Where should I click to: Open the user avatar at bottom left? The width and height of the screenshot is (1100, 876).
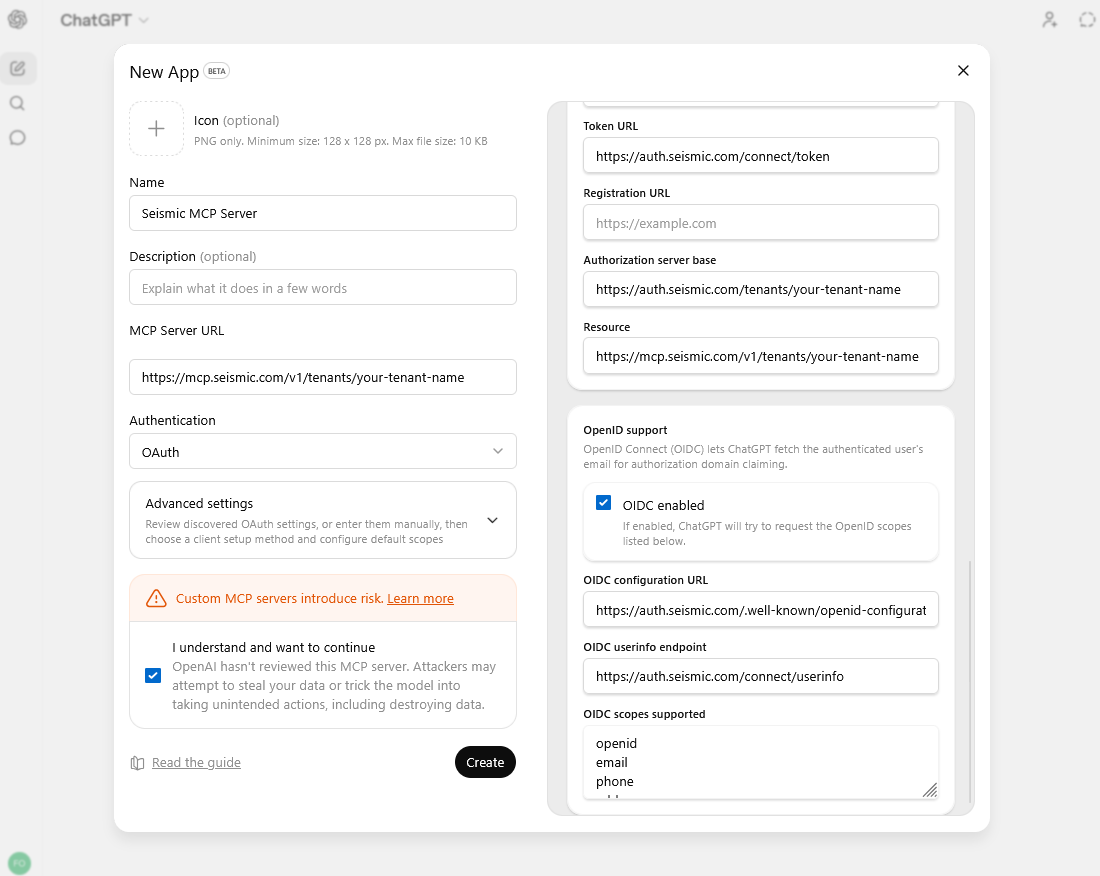pyautogui.click(x=19, y=863)
